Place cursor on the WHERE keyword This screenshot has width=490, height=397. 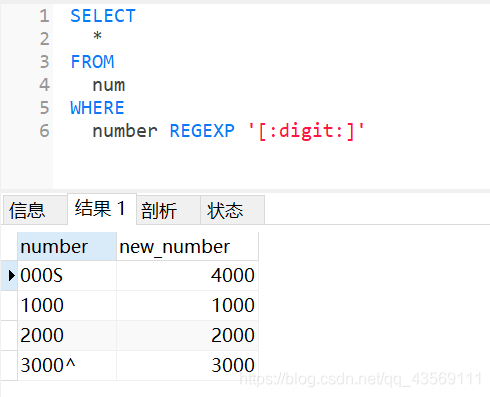pos(97,108)
